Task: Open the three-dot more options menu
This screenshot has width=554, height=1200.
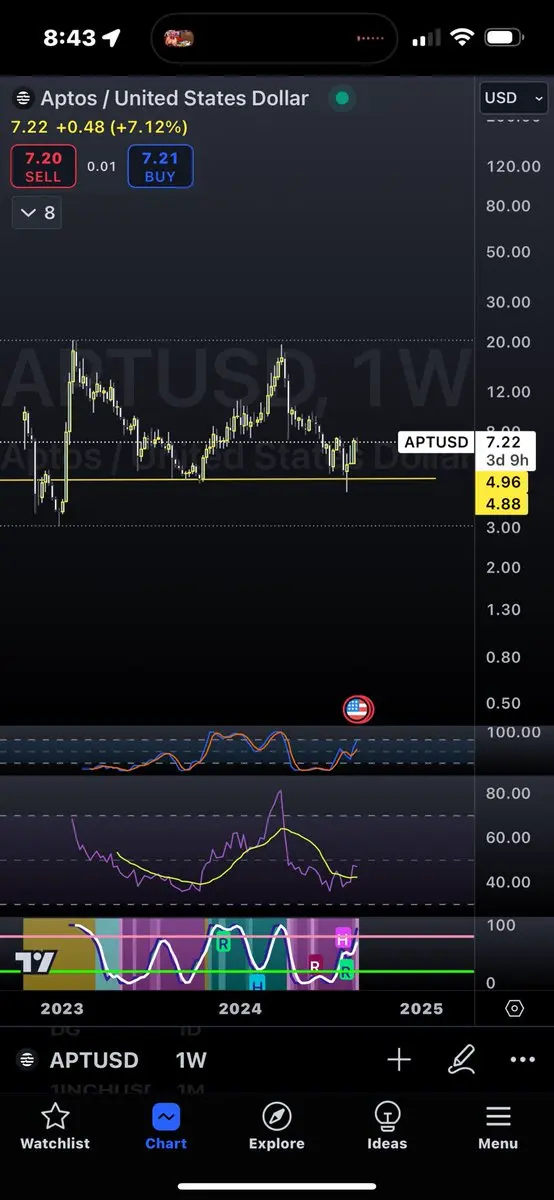Action: (x=522, y=1060)
